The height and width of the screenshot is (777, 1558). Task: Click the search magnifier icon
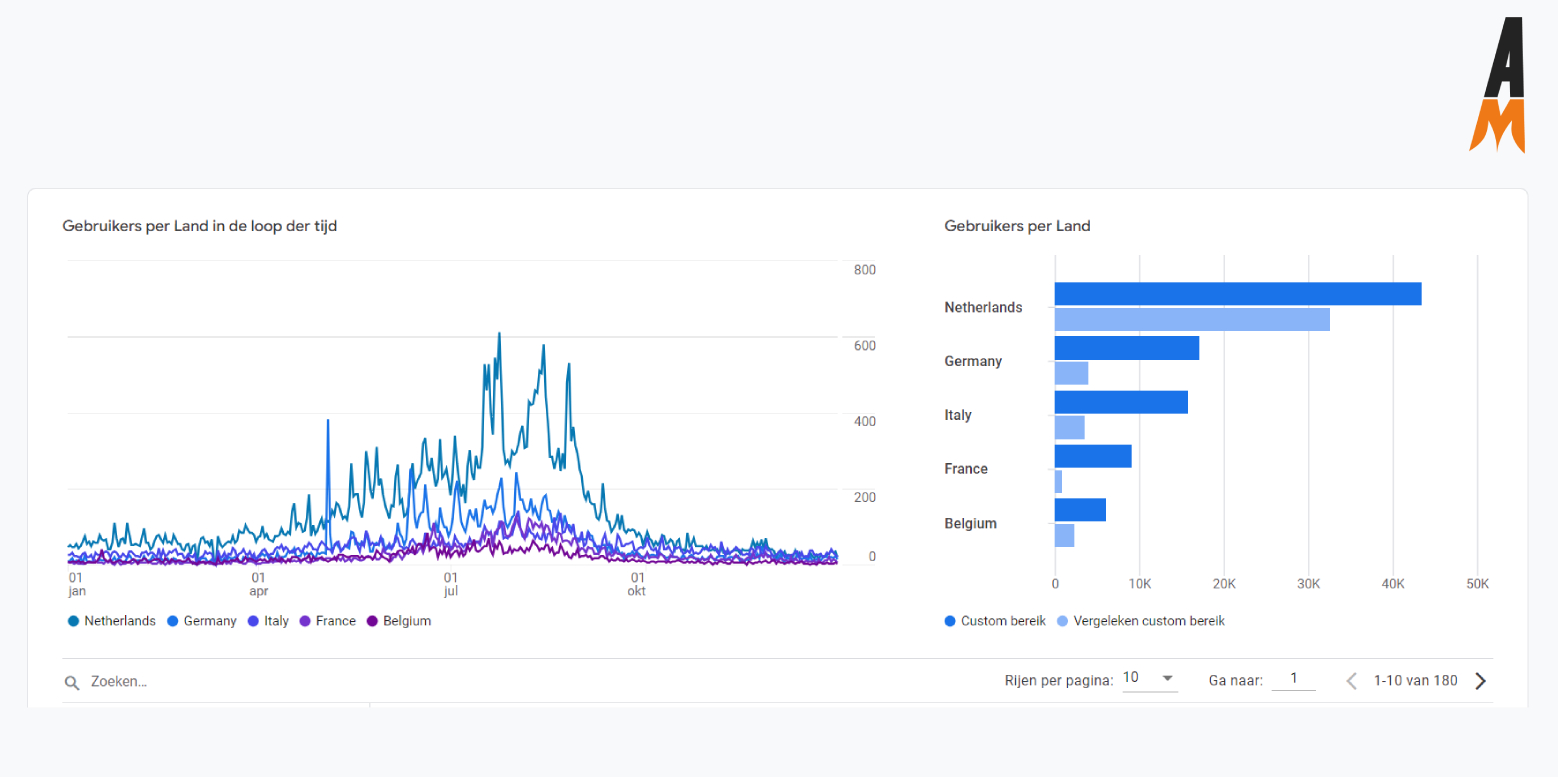tap(72, 682)
